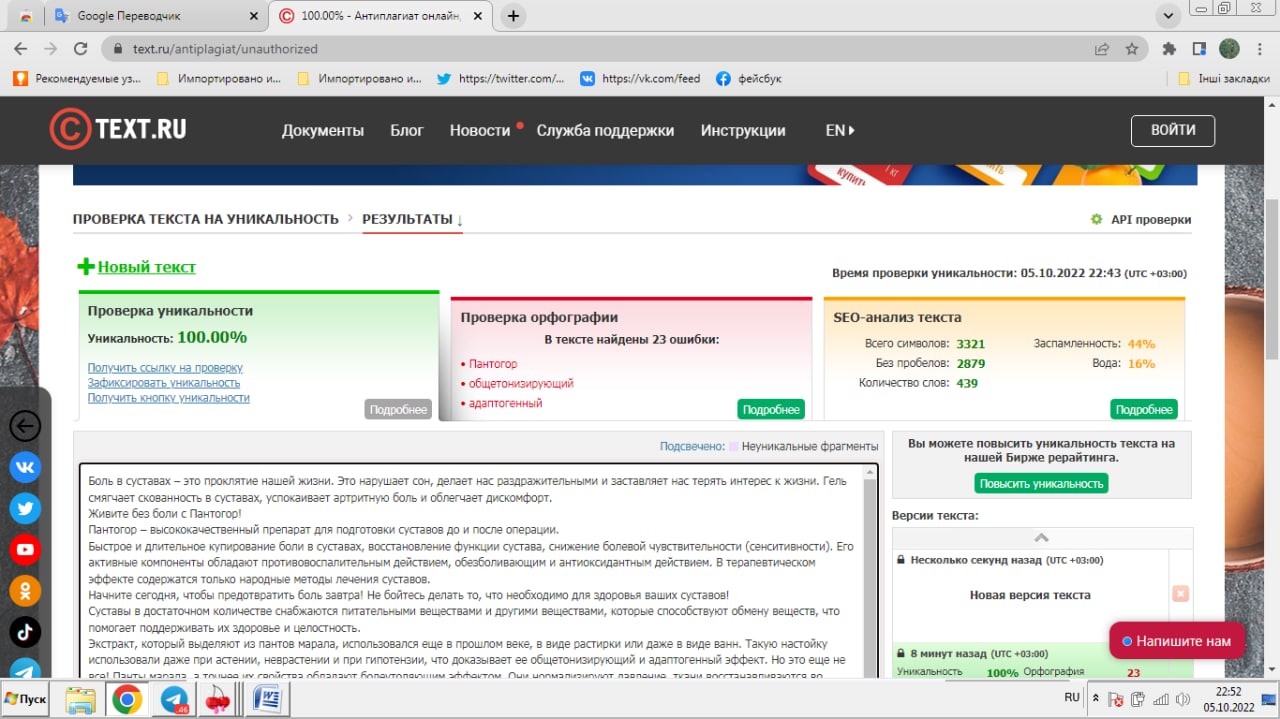The height and width of the screenshot is (719, 1280).
Task: Click Получить ссылку на проверку link
Action: pos(165,368)
